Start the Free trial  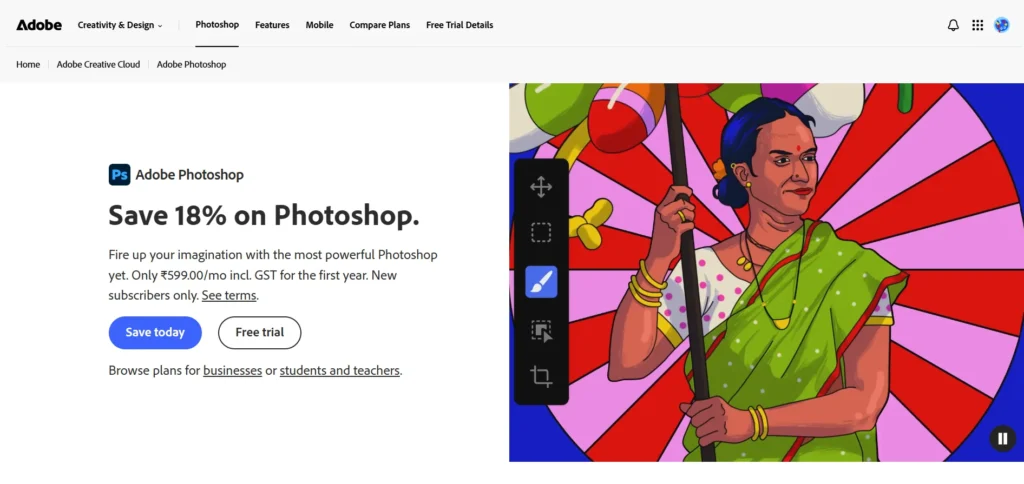pyautogui.click(x=259, y=332)
